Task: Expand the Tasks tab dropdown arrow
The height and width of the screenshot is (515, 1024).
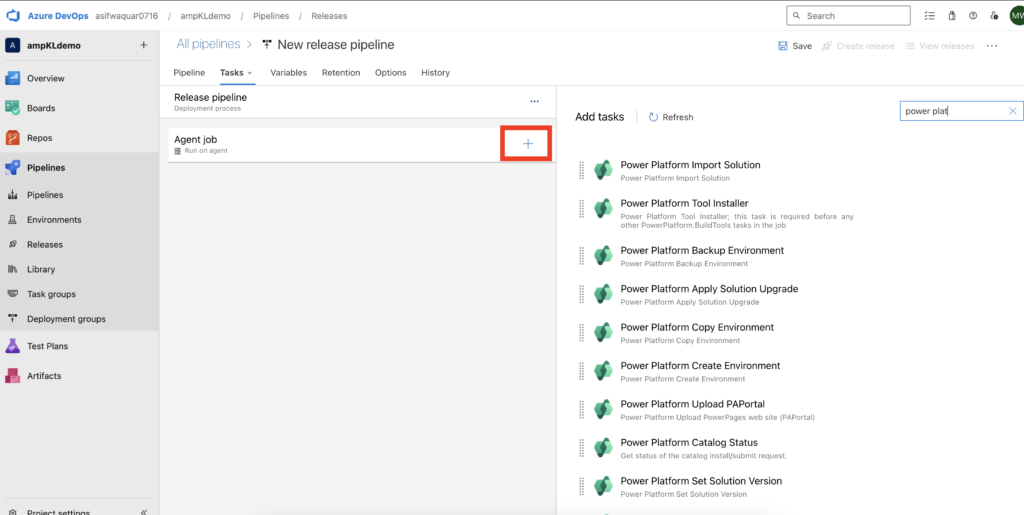Action: pyautogui.click(x=249, y=73)
